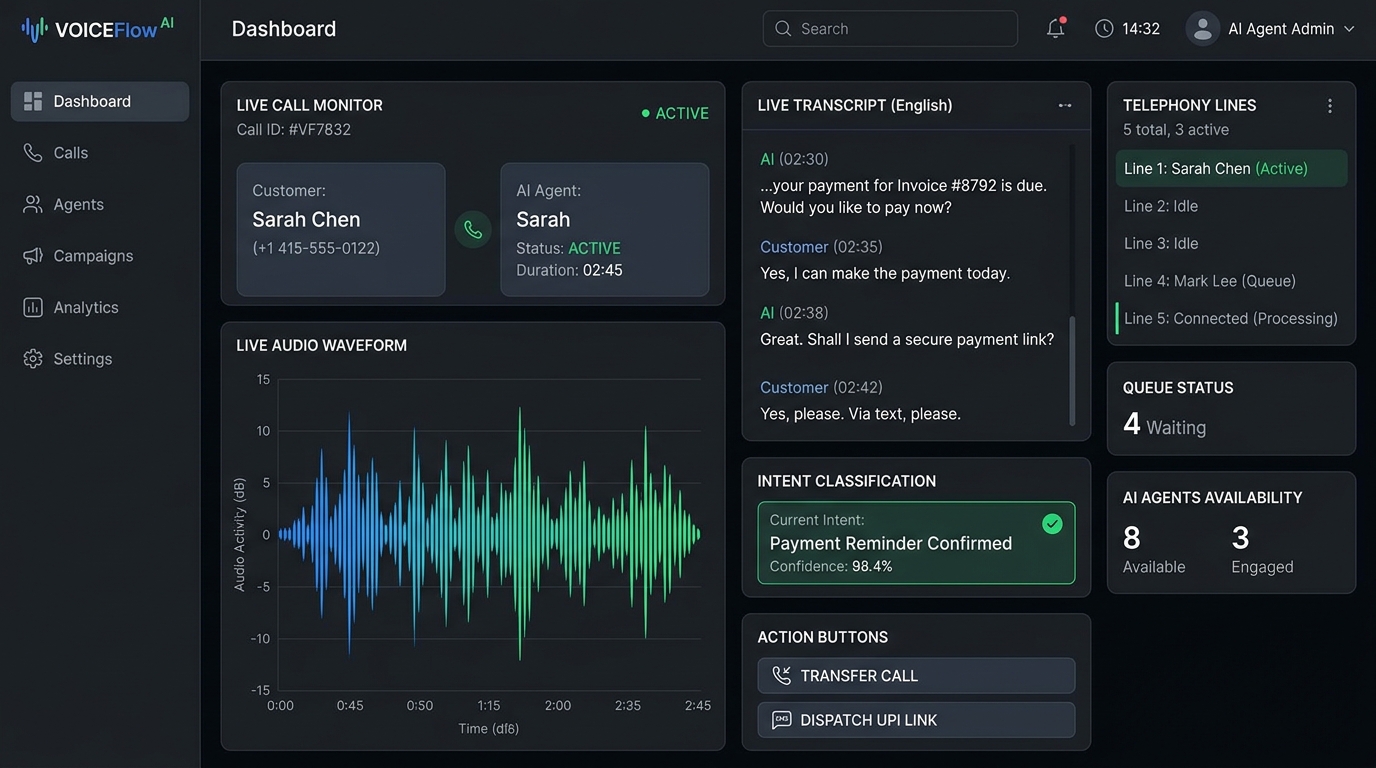This screenshot has width=1376, height=768.
Task: Select Line 4: Mark Lee (Queue)
Action: coord(1232,281)
